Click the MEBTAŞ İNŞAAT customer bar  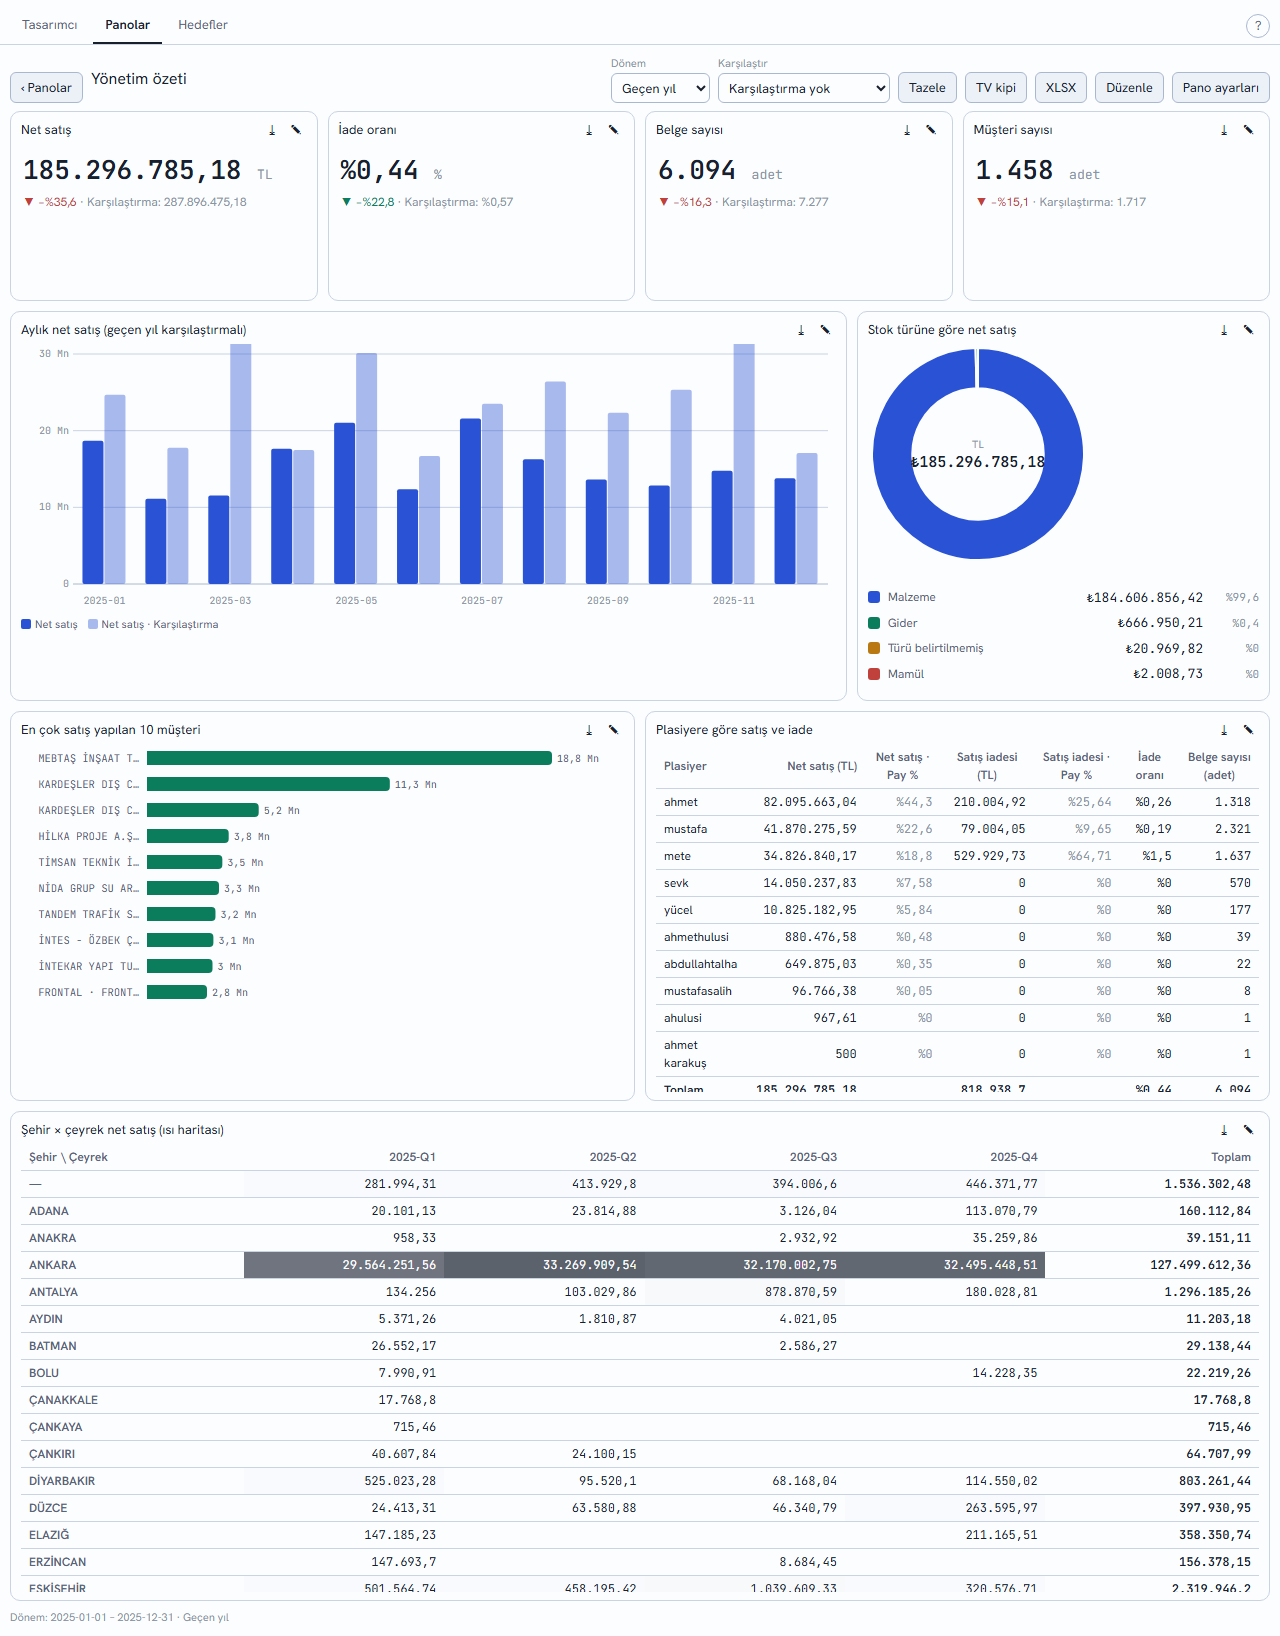349,758
